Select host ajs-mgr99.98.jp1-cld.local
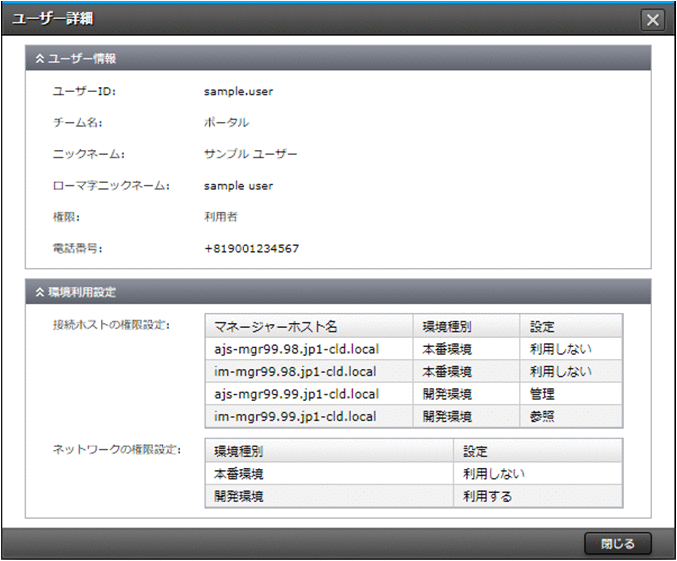Viewport: 677px width, 561px height. point(296,349)
